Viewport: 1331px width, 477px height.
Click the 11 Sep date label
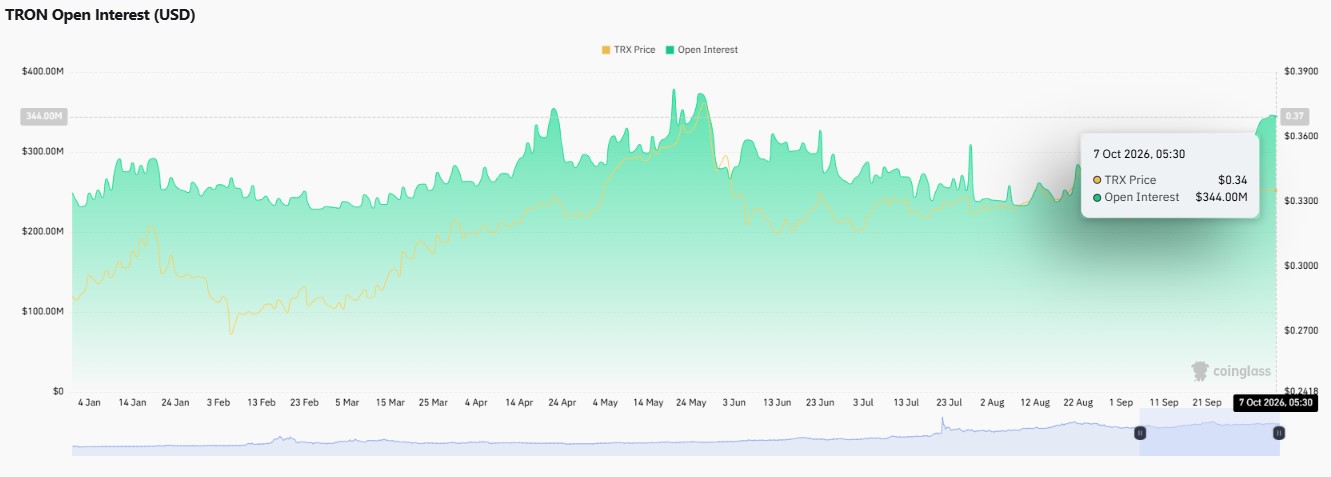point(1164,402)
